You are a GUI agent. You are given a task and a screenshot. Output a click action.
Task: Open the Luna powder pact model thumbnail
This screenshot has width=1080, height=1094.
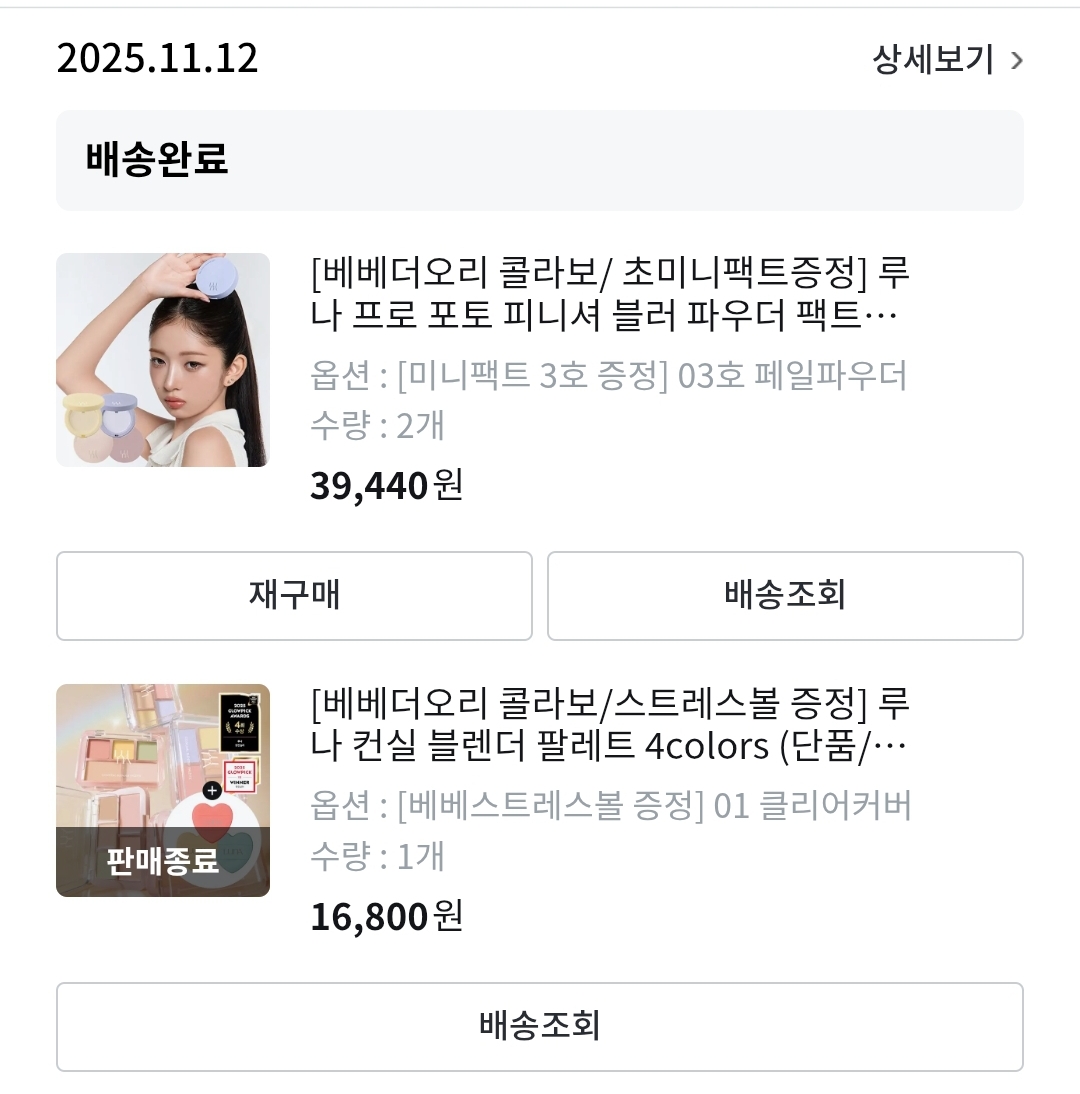point(163,360)
